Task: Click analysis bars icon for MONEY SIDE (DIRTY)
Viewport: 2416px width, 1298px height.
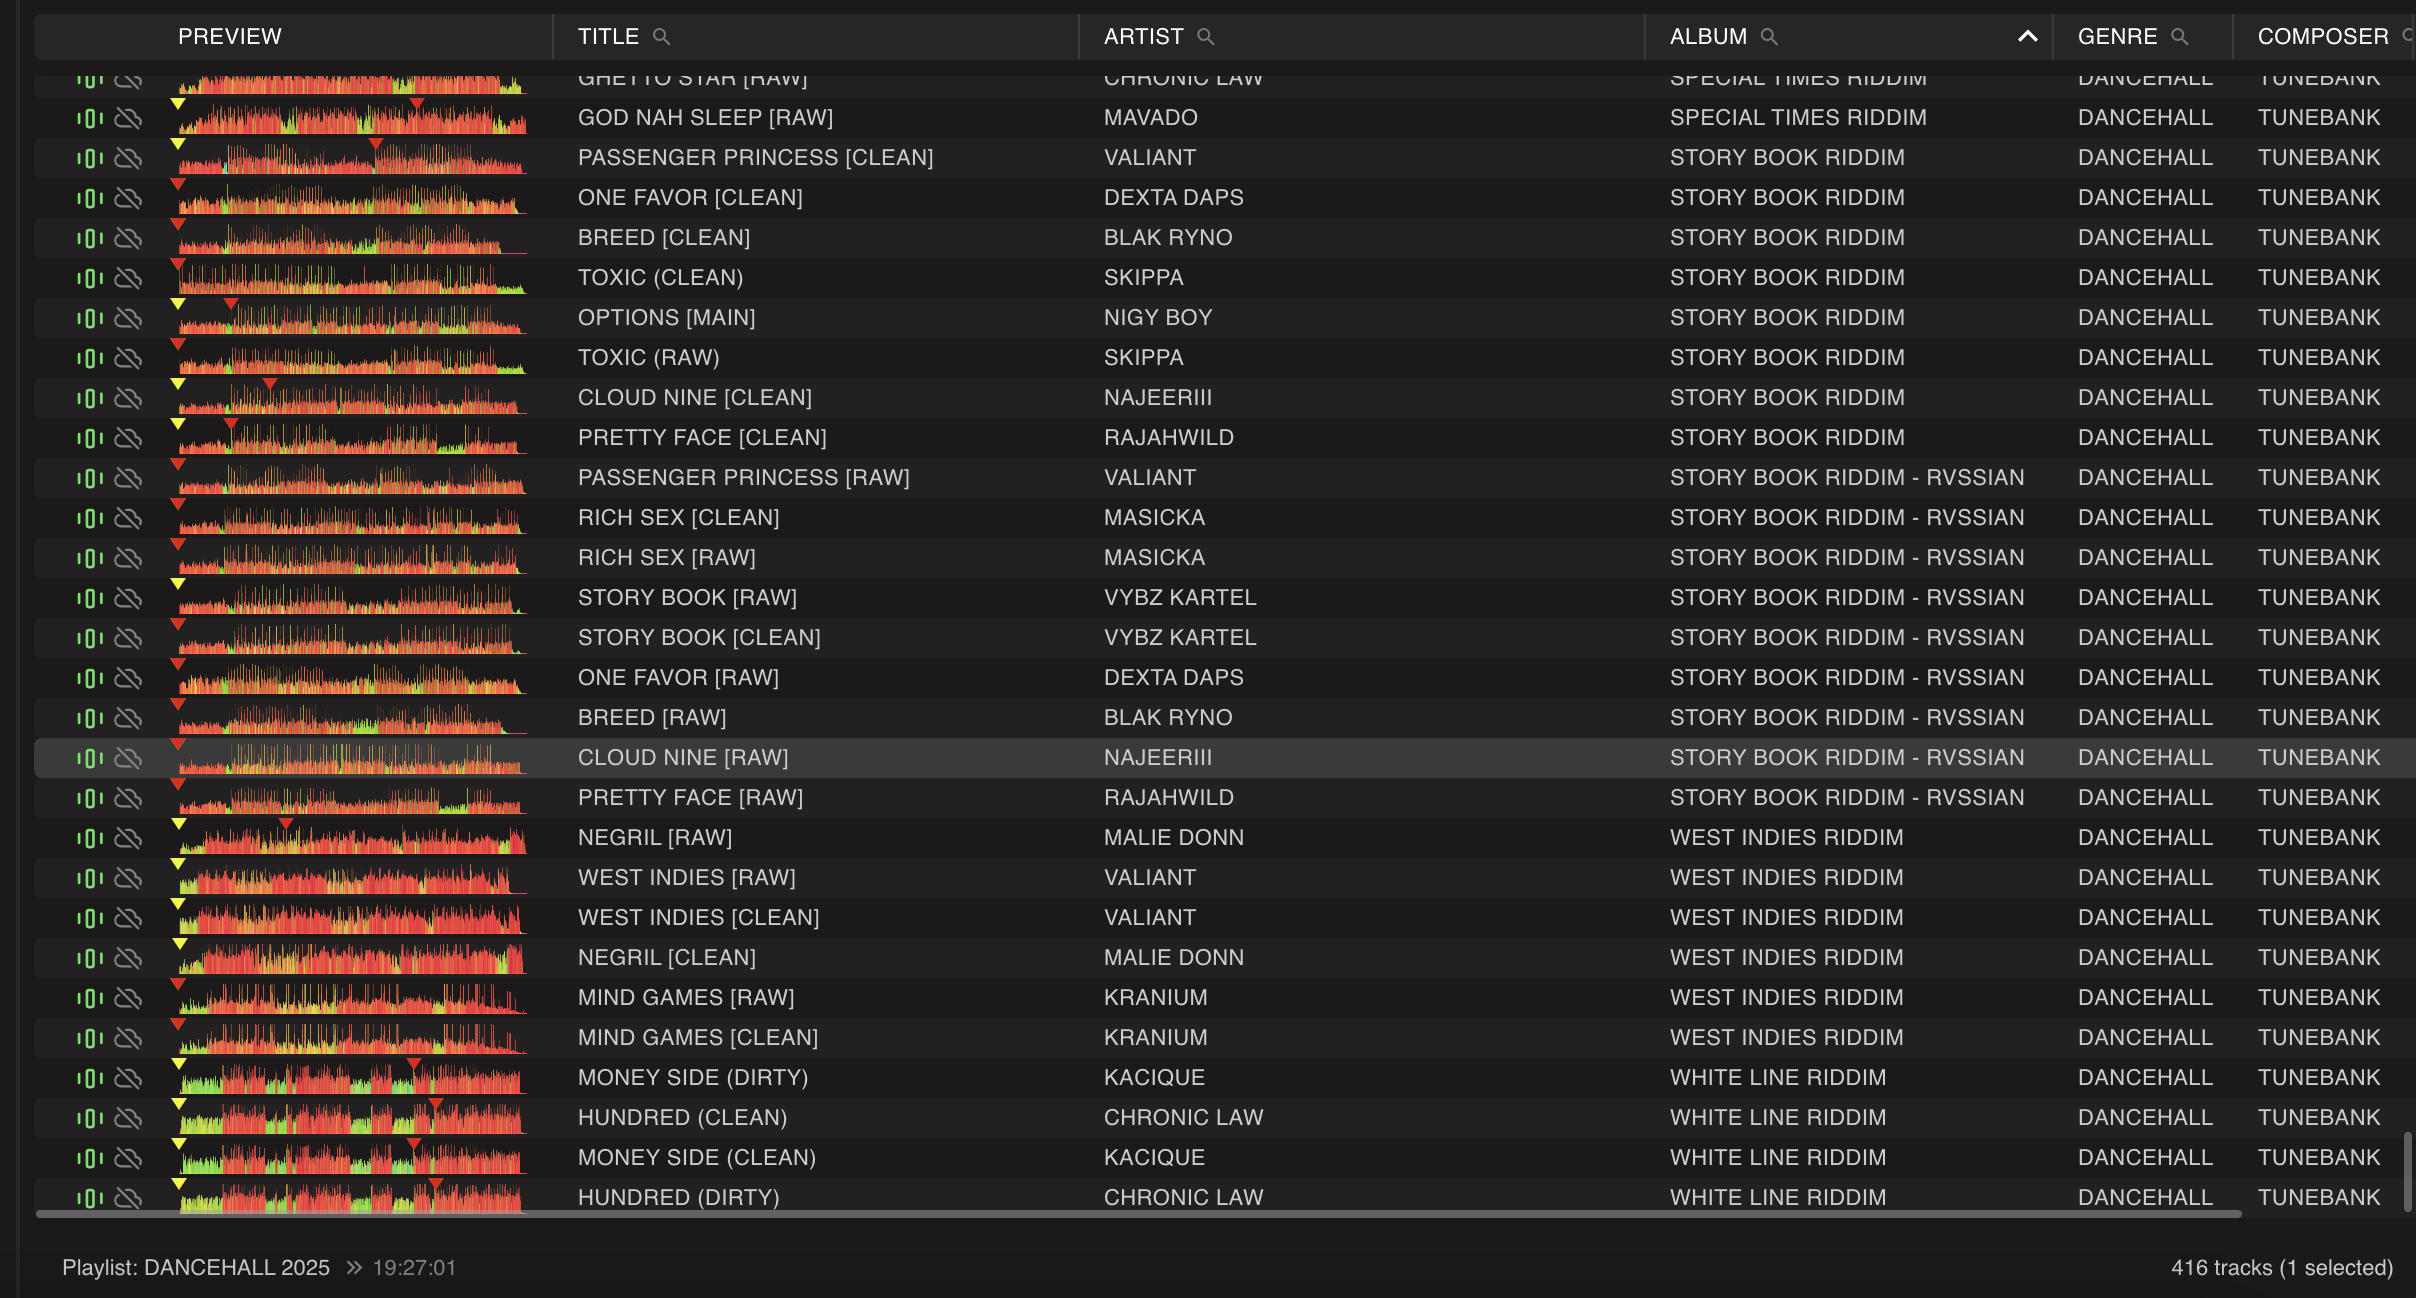Action: tap(90, 1078)
